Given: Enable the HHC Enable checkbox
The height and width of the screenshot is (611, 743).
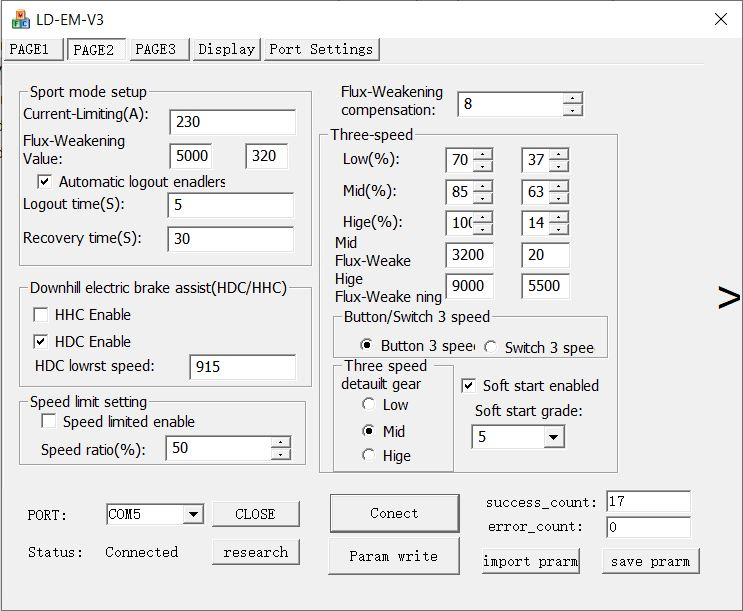Looking at the screenshot, I should tap(42, 315).
